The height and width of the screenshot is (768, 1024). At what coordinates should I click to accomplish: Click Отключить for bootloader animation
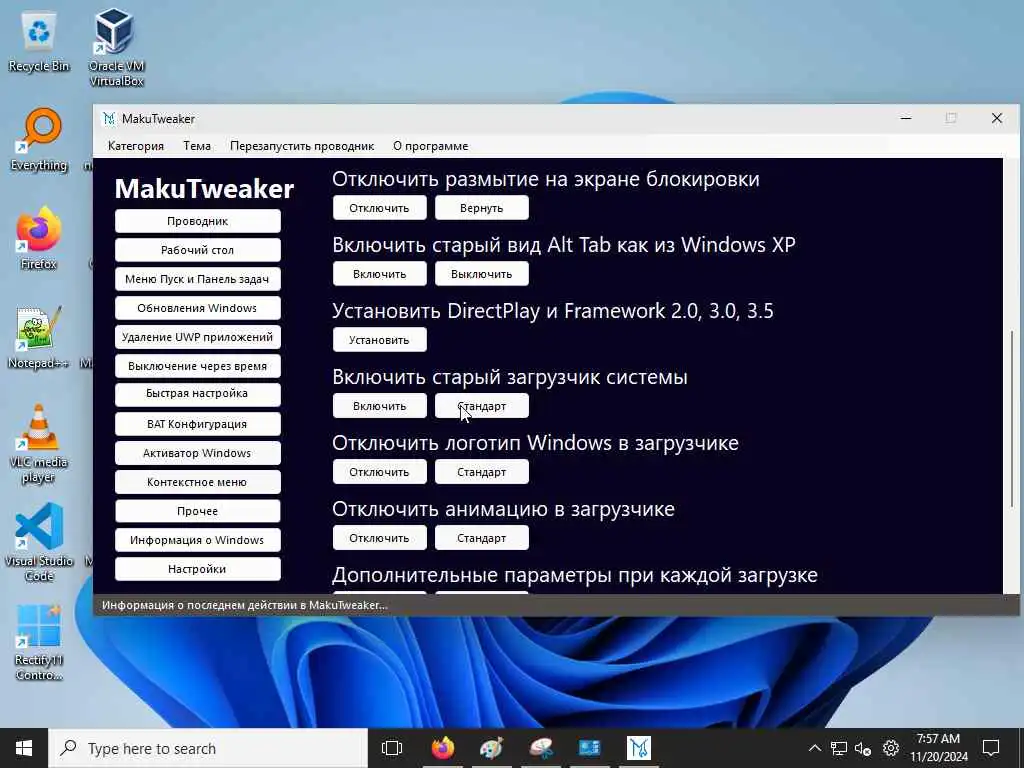click(379, 538)
